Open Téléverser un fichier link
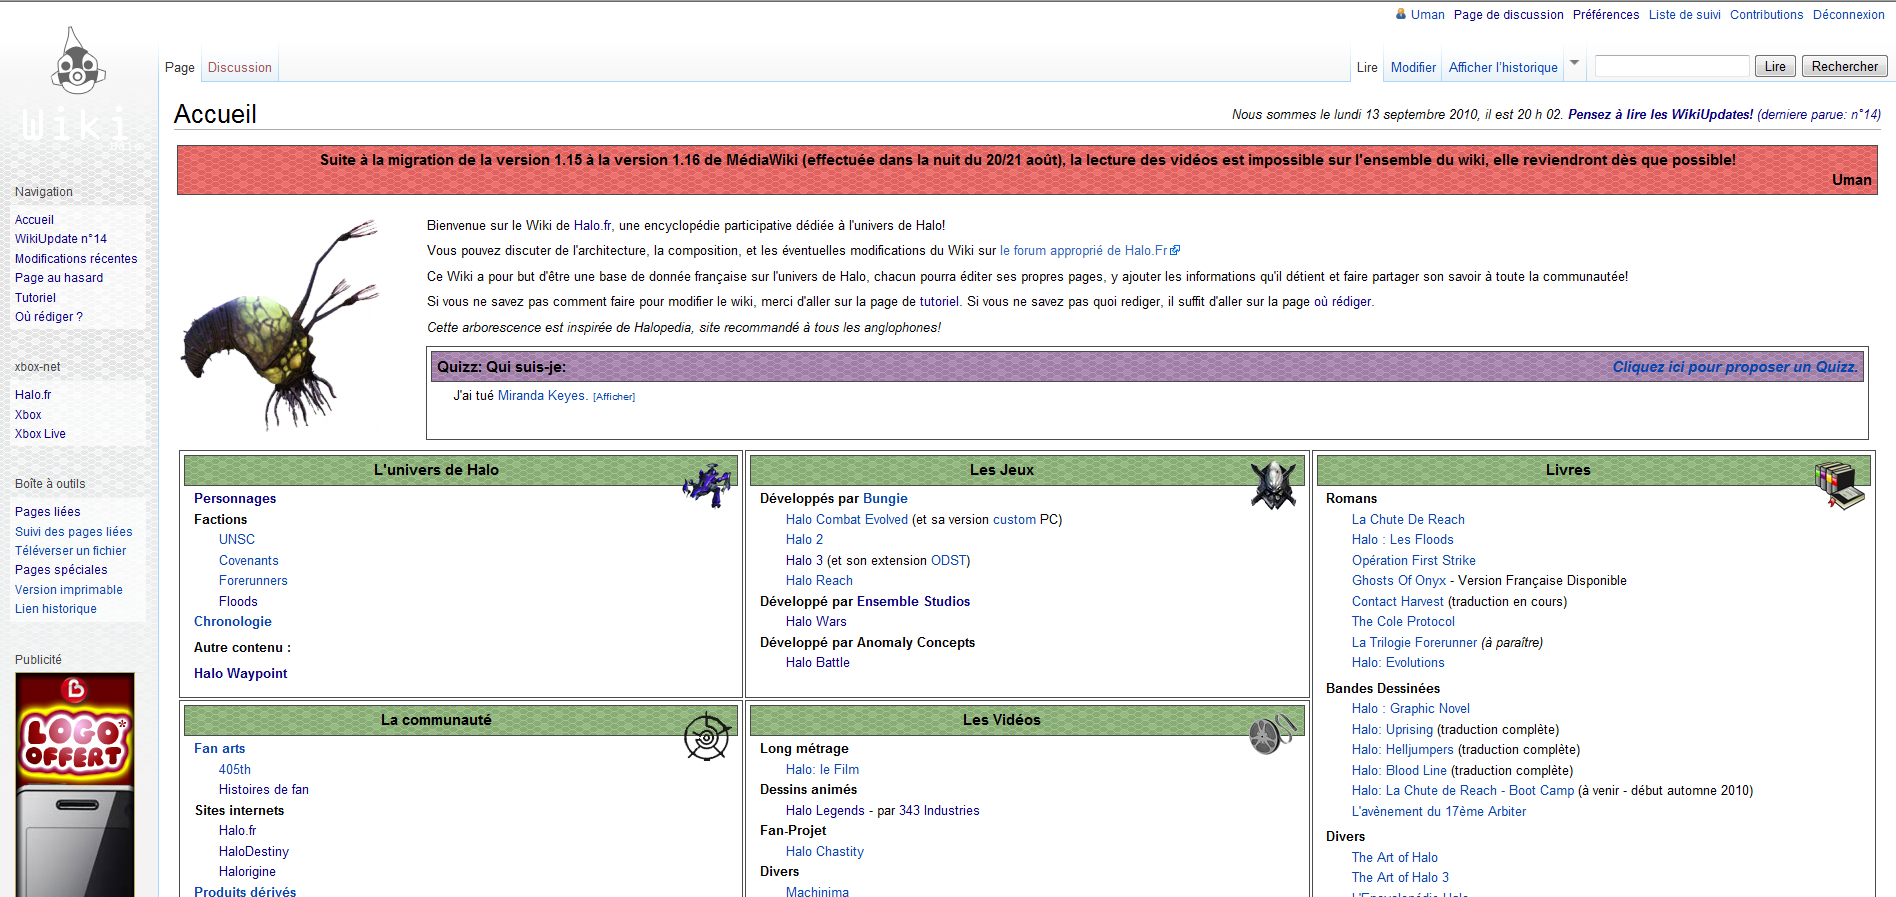The width and height of the screenshot is (1896, 897). coord(71,551)
